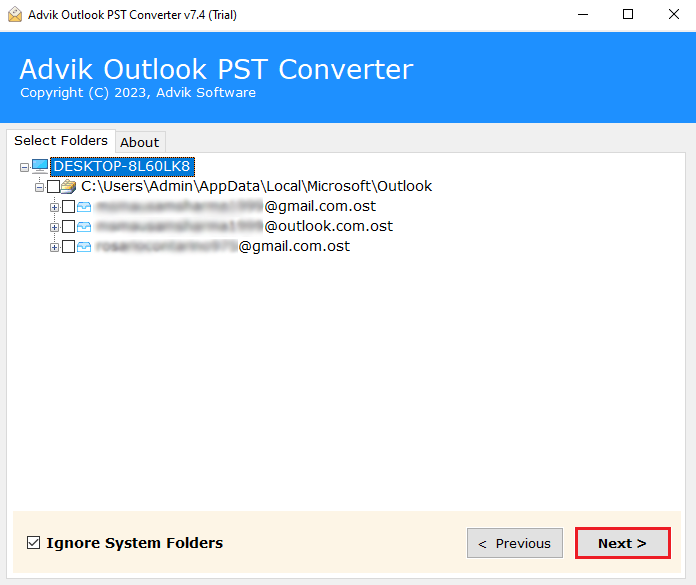Tick checkbox for last @gmail.com.ost file
This screenshot has height=585, width=696.
pos(68,247)
